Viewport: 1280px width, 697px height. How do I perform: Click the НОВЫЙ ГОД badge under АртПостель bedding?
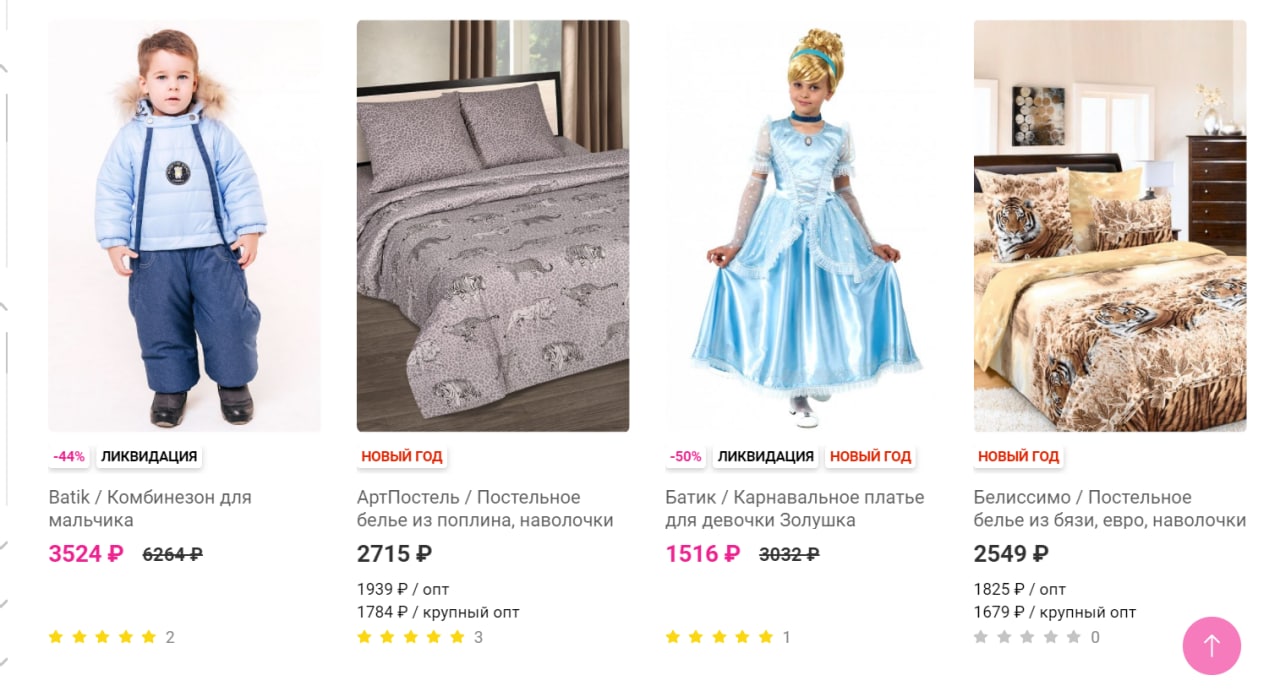pos(402,456)
